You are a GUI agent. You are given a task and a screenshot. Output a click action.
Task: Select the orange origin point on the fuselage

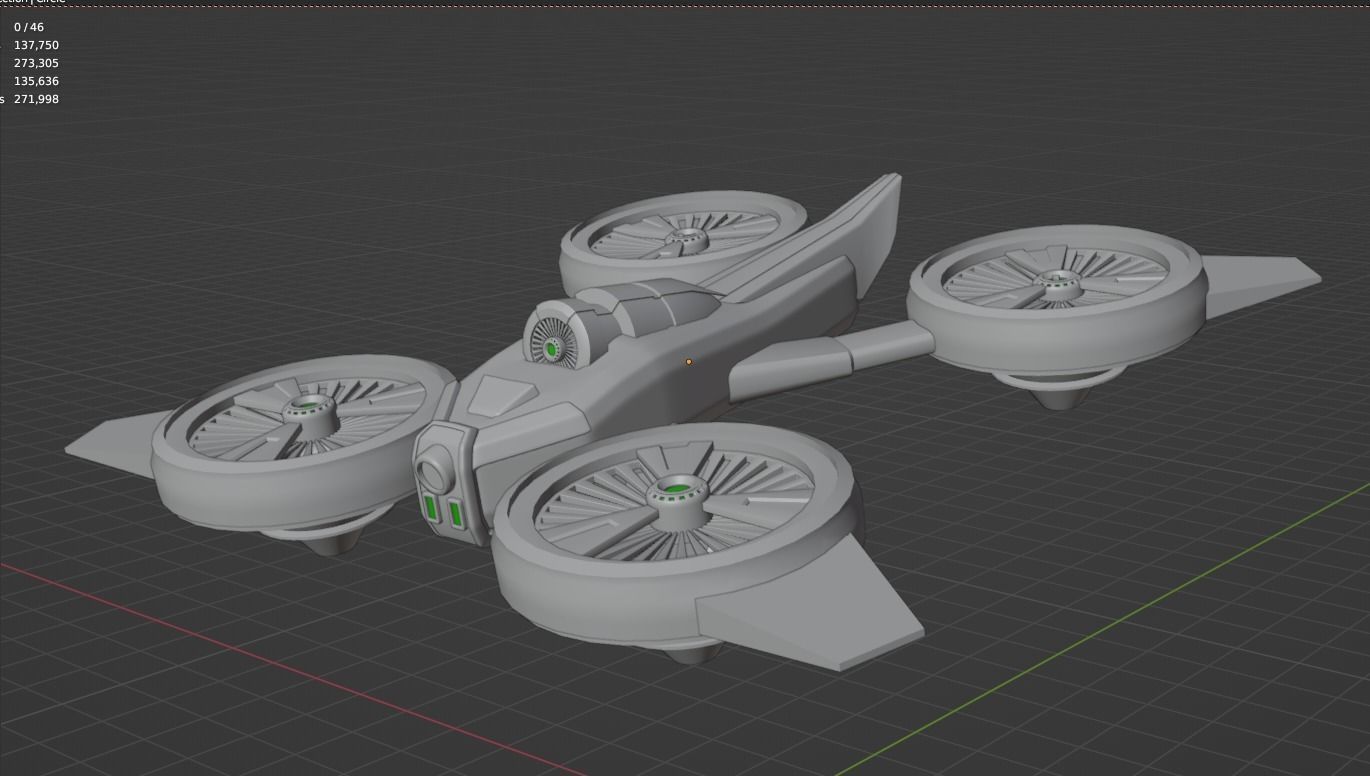click(688, 361)
